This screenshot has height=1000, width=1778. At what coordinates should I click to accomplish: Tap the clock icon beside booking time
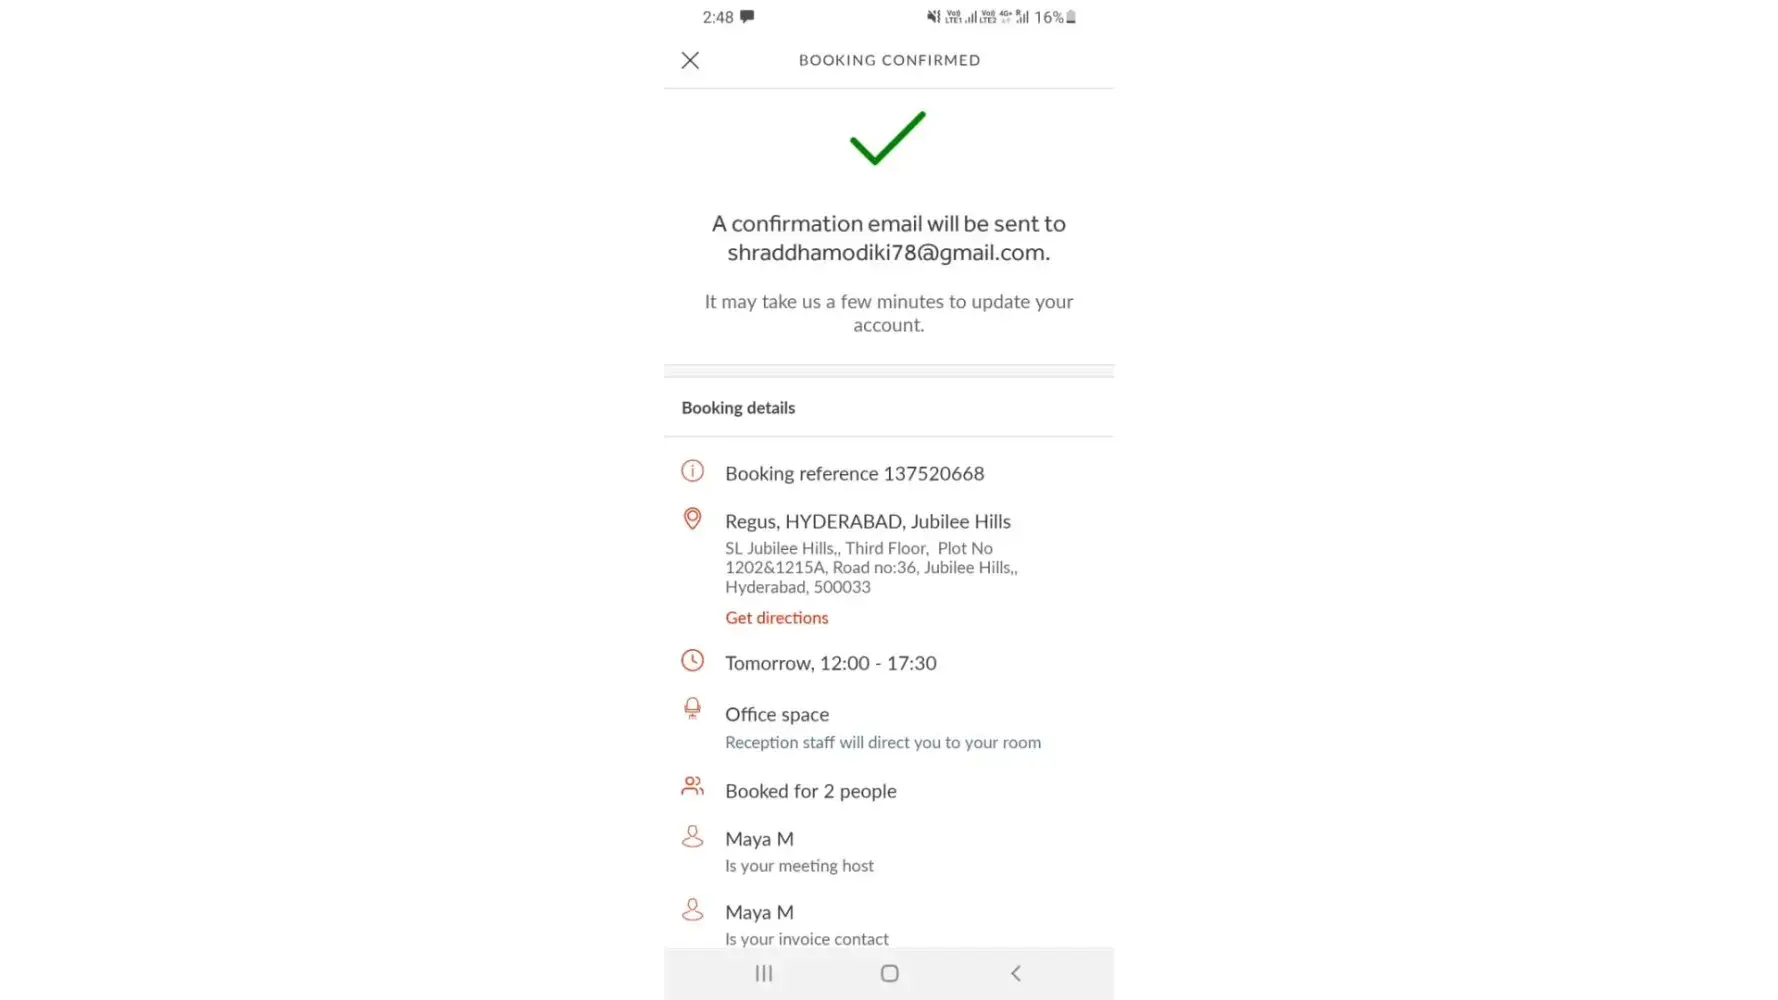point(692,661)
